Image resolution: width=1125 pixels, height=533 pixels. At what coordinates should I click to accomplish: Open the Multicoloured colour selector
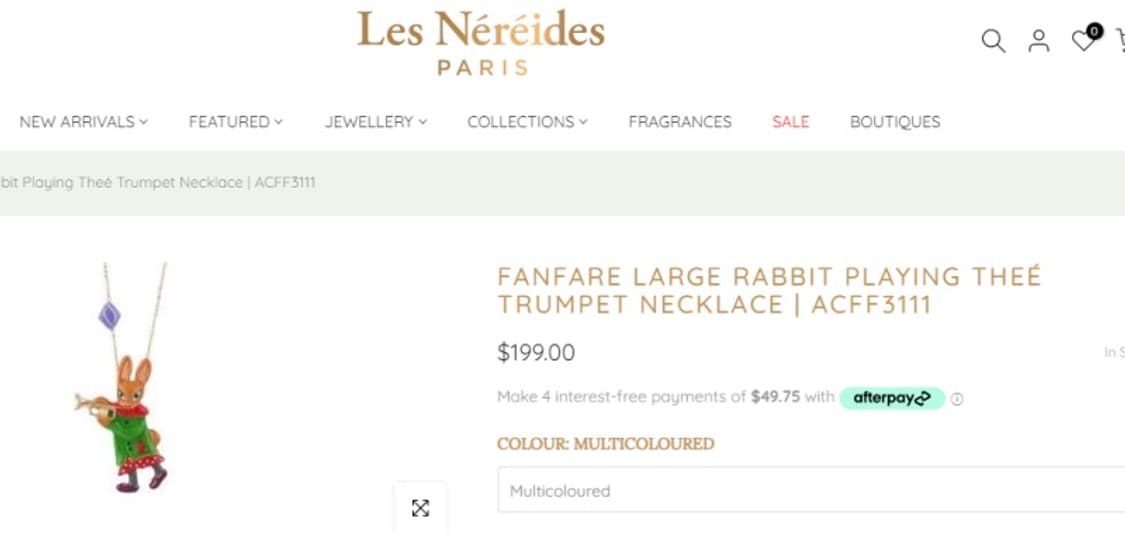[810, 491]
